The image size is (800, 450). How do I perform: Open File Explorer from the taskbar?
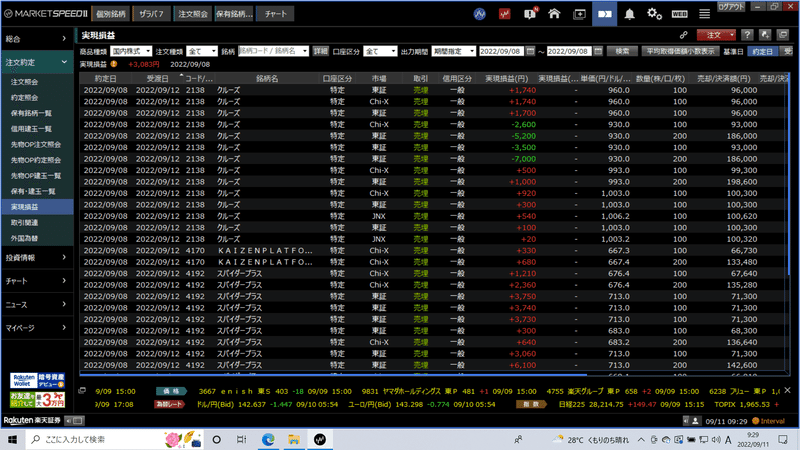pos(294,439)
